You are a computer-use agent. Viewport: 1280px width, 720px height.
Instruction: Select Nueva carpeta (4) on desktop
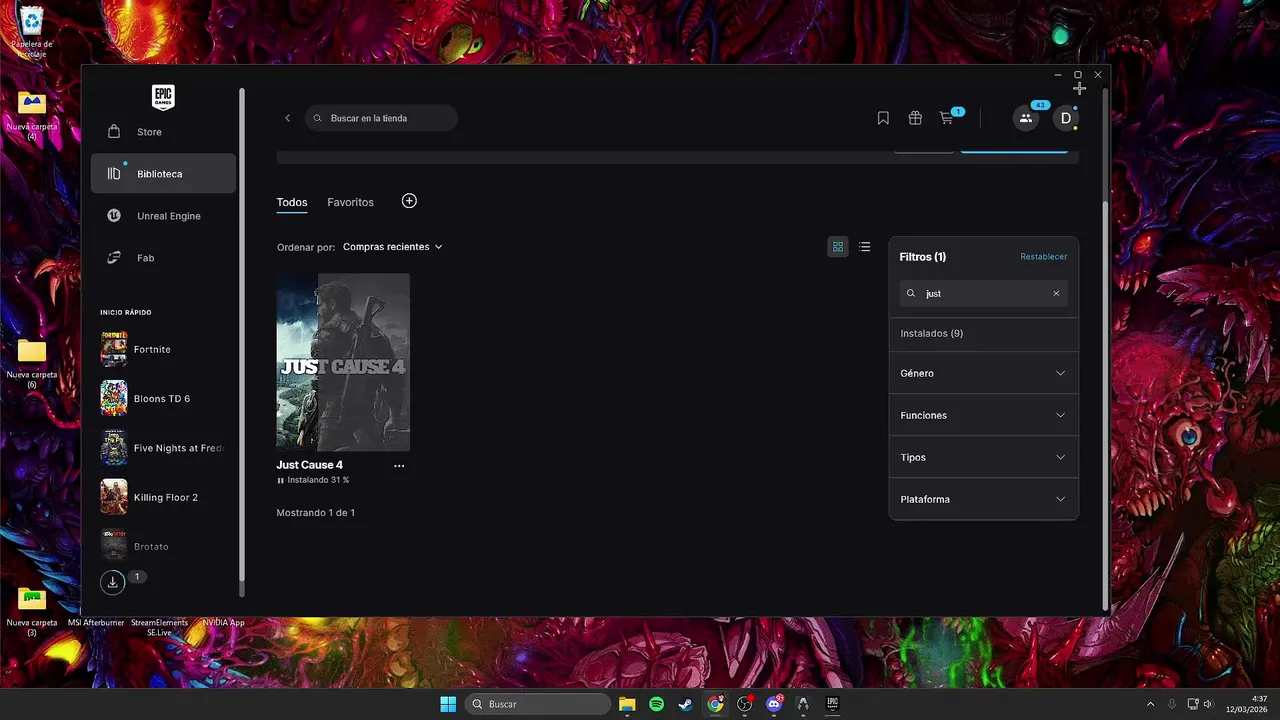click(x=32, y=115)
